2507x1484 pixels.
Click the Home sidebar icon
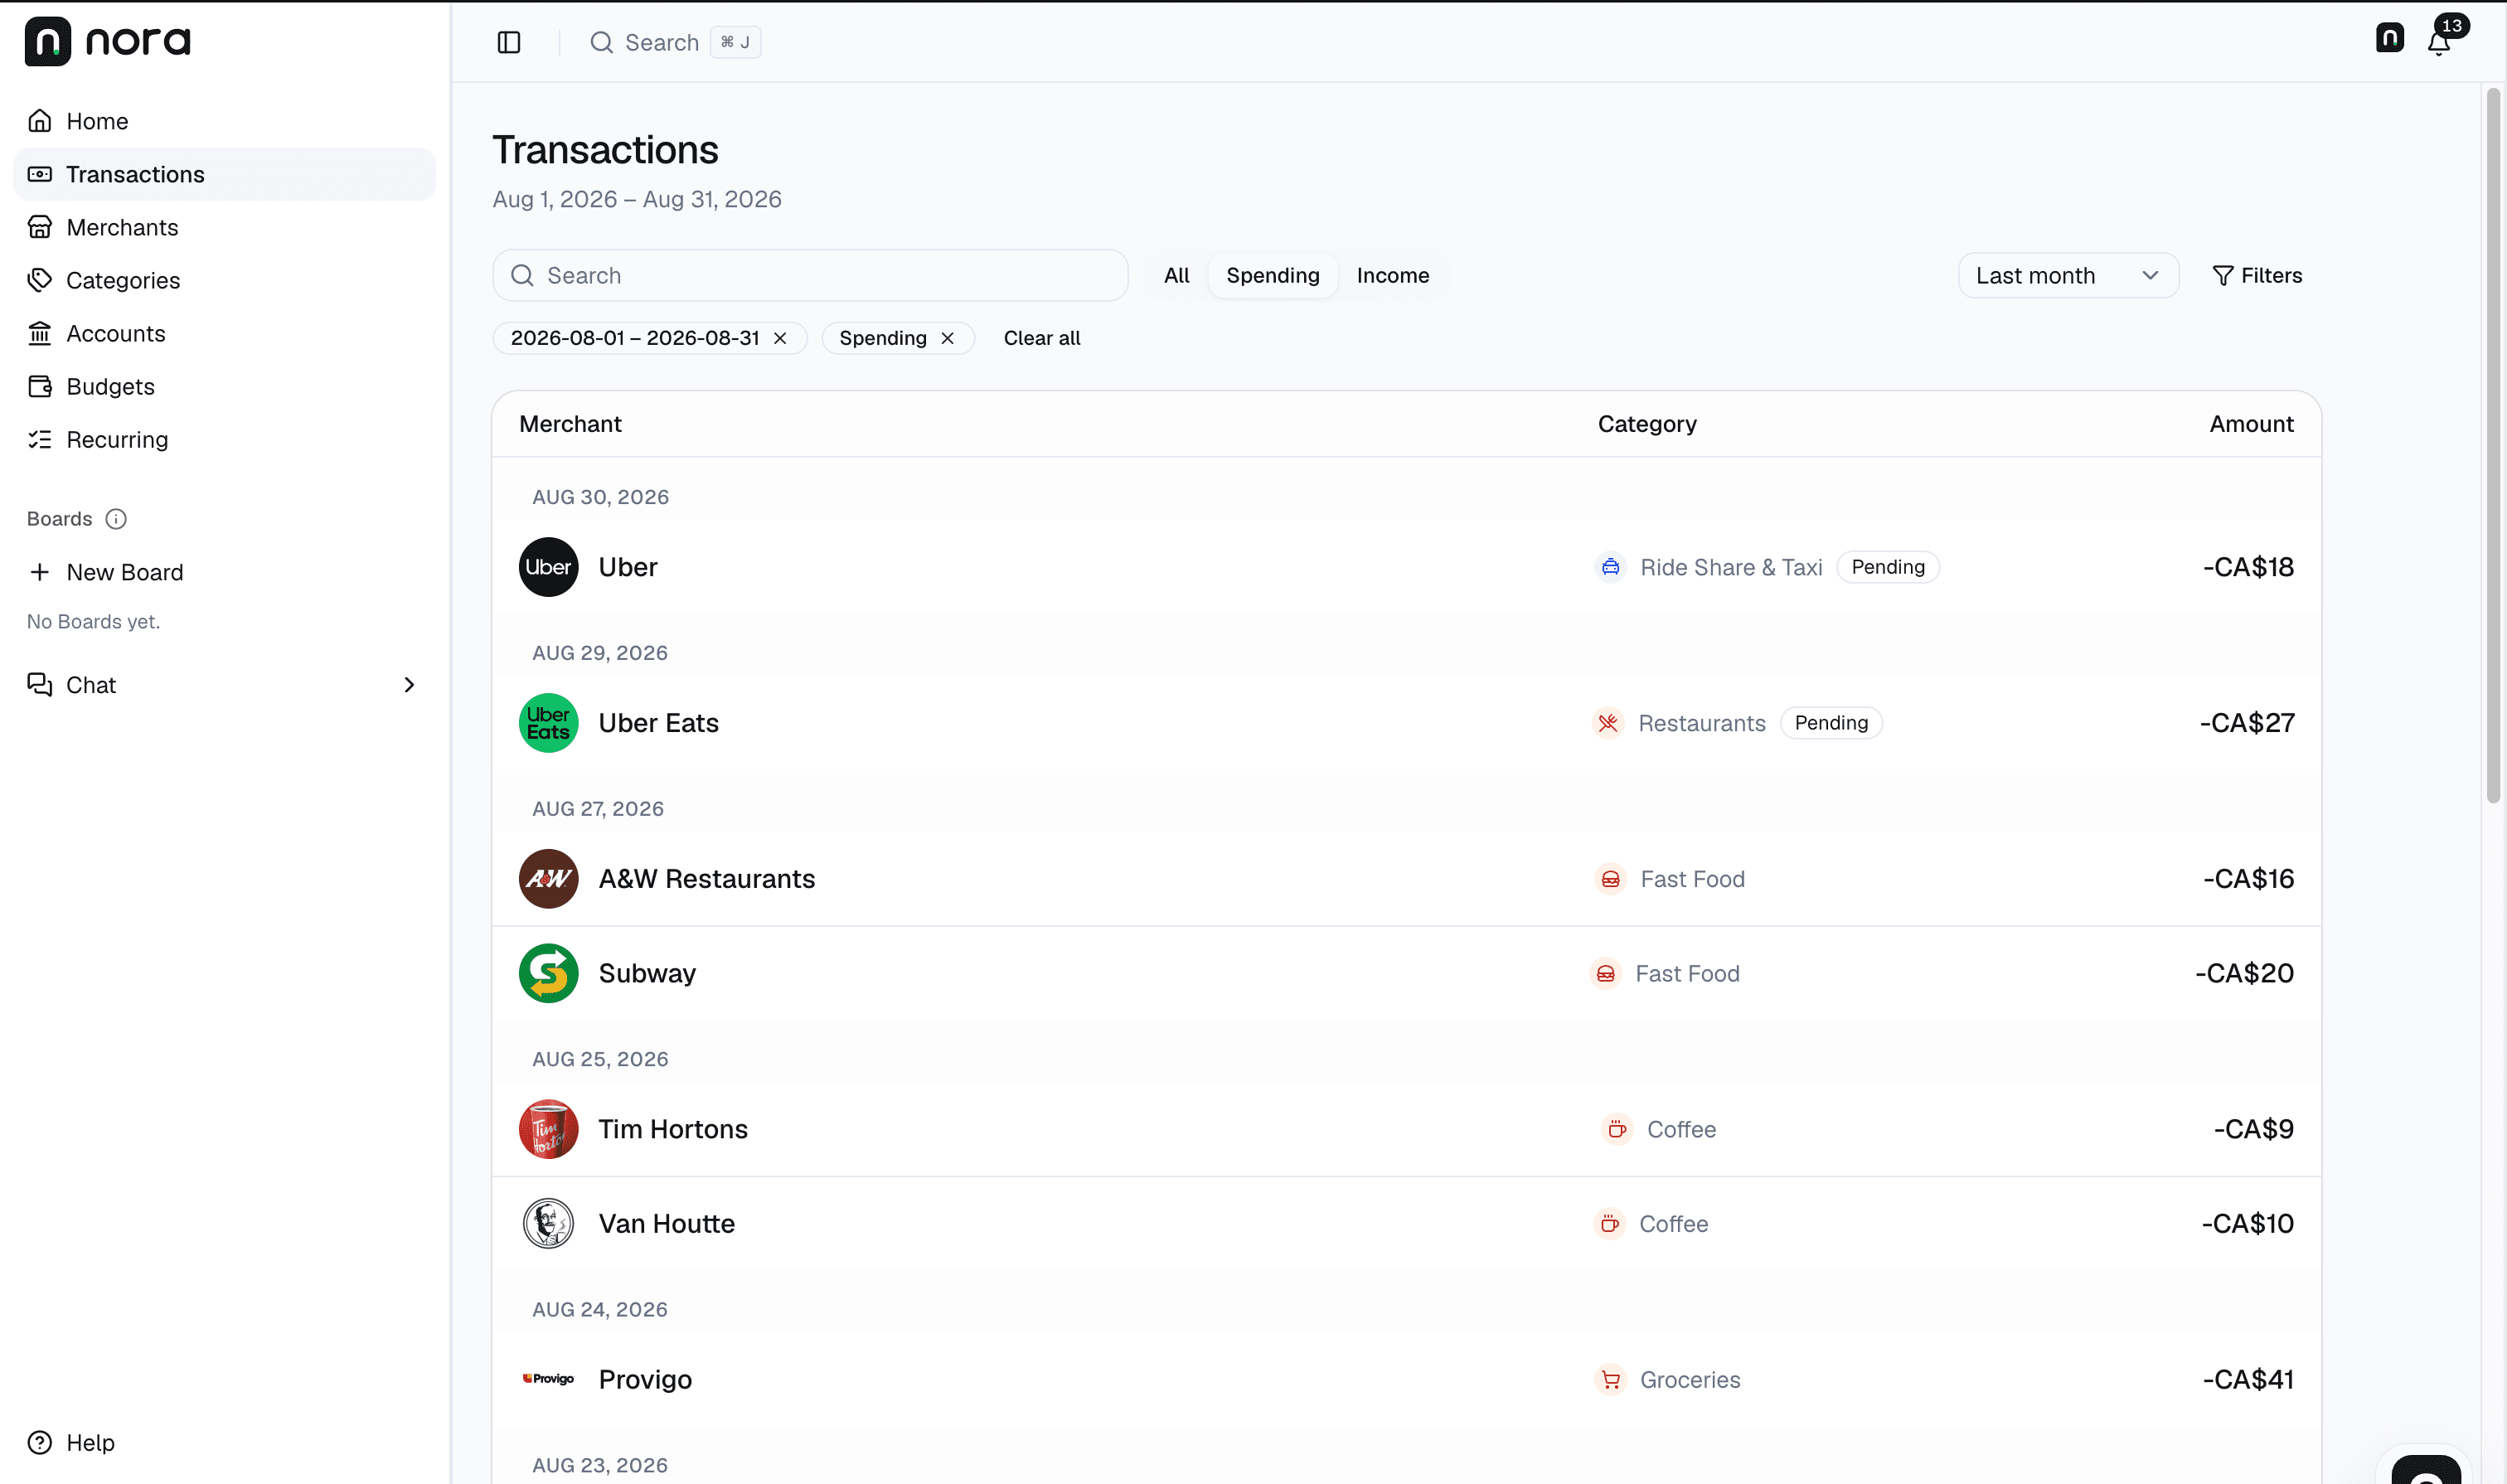pyautogui.click(x=40, y=121)
